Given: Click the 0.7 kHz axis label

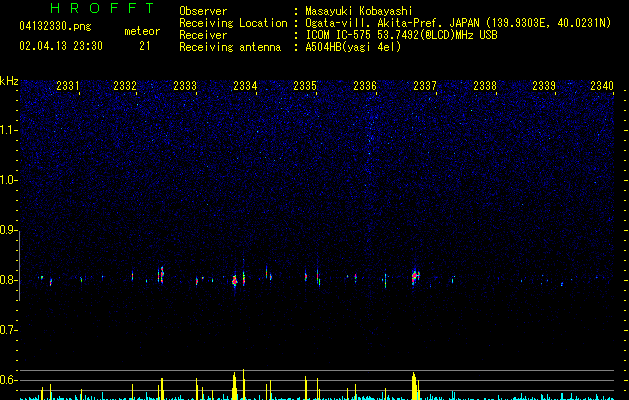Looking at the screenshot, I should [8, 330].
